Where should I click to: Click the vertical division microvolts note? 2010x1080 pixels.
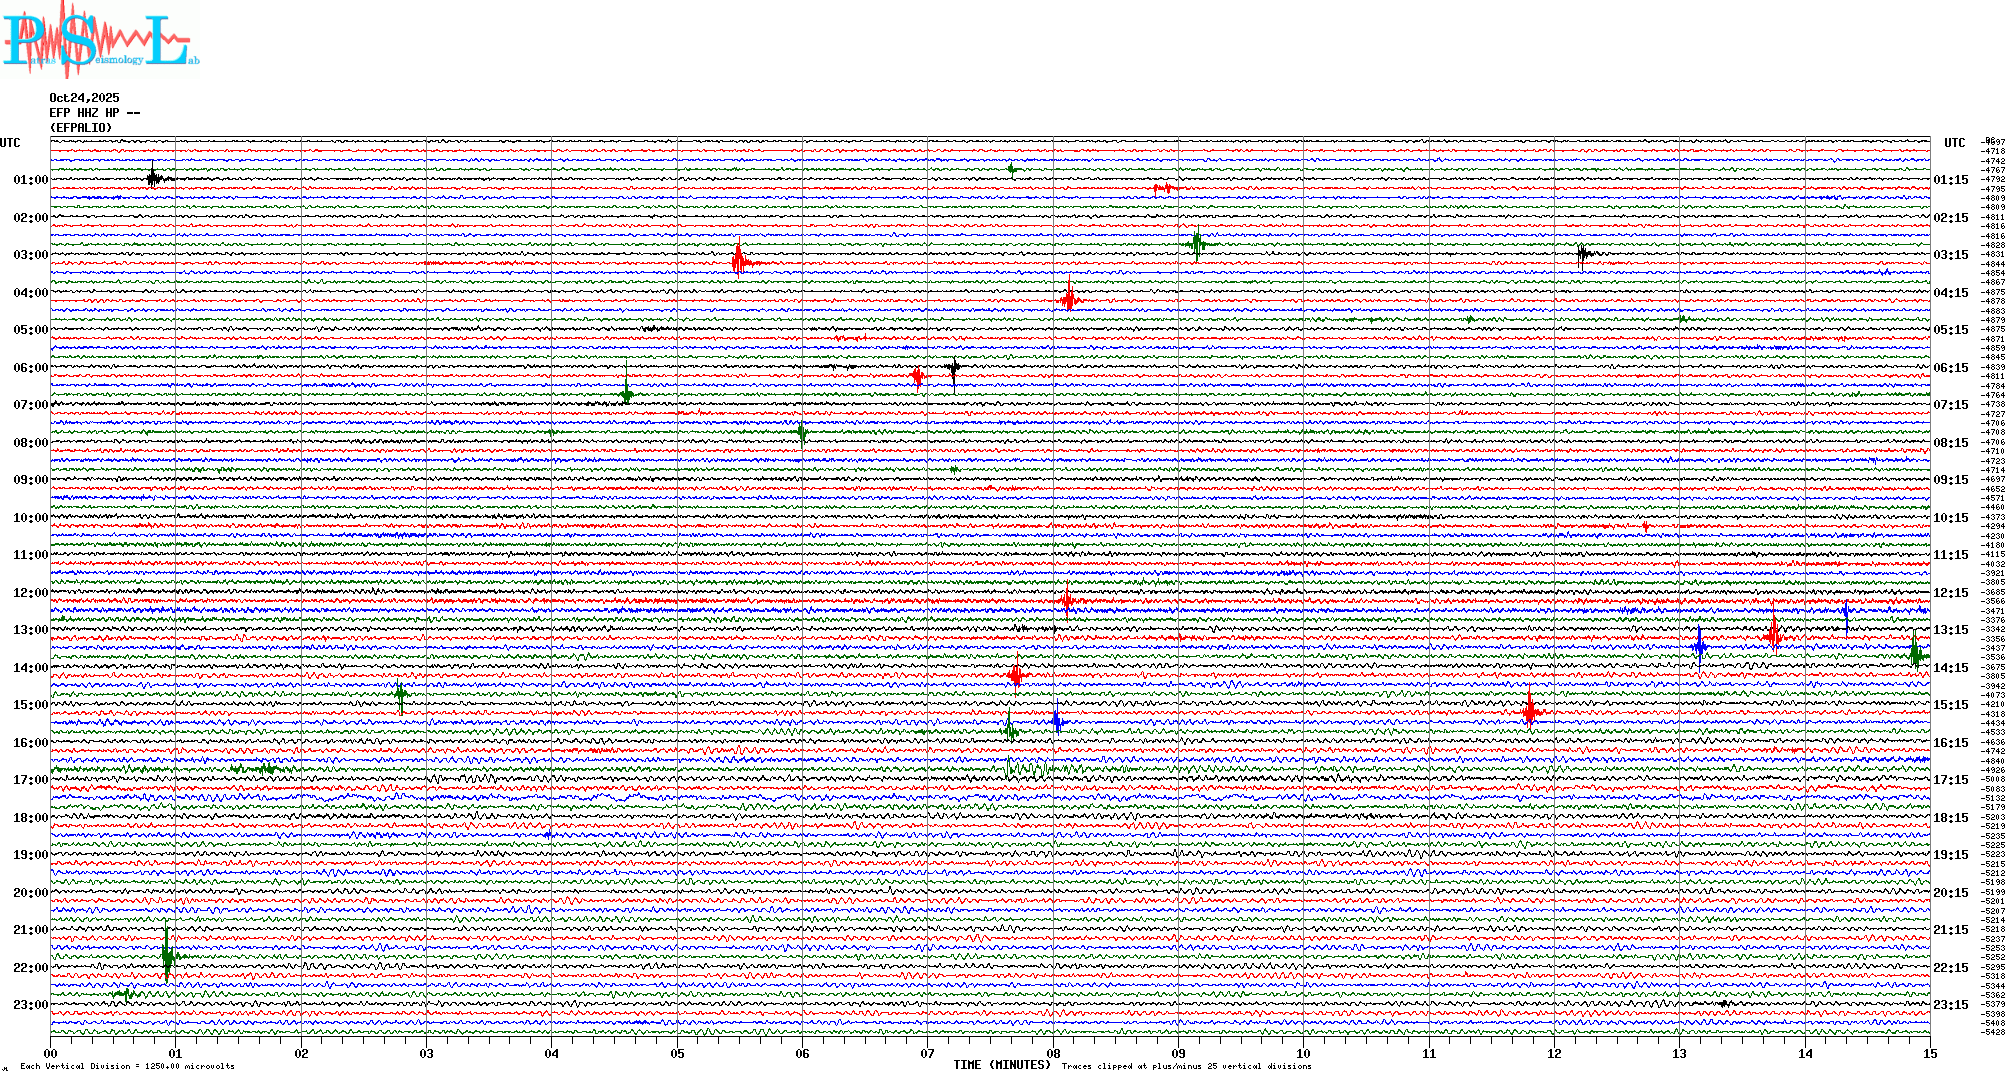pos(127,1066)
